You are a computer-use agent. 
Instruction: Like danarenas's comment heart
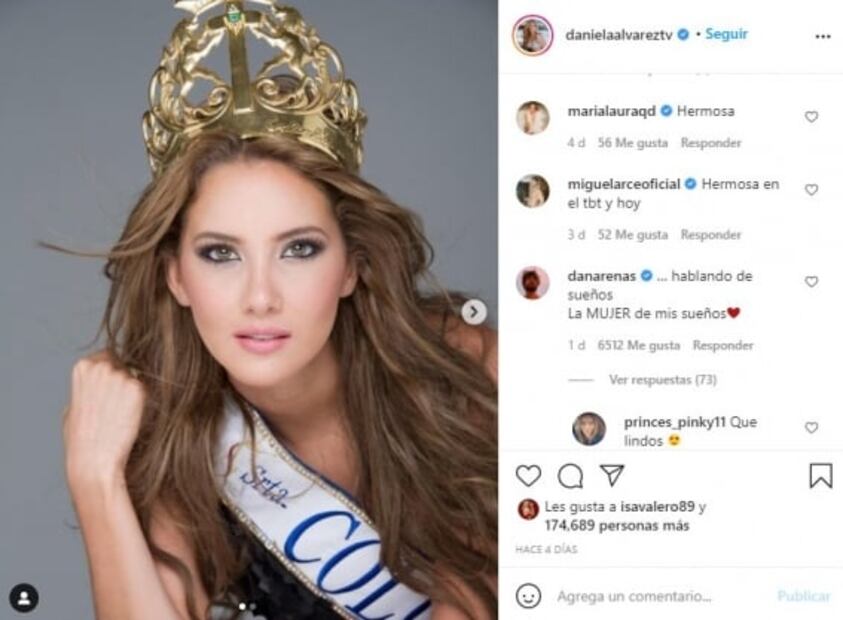[x=811, y=282]
